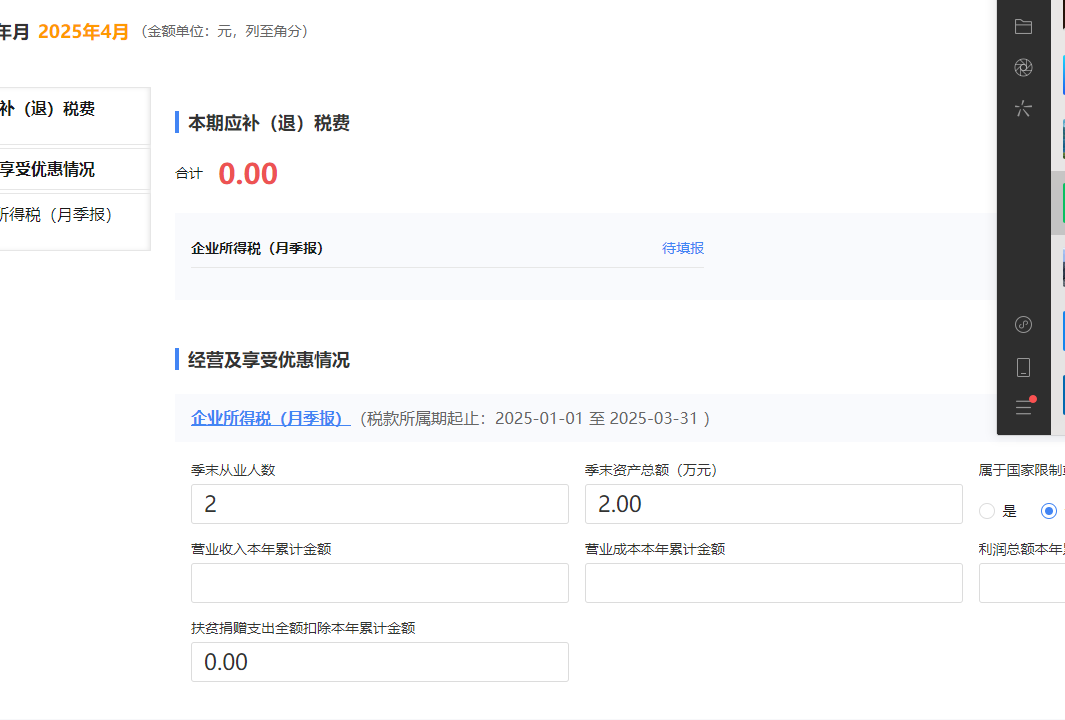The image size is (1065, 720).
Task: Click the mobile phone icon in sidebar
Action: coord(1023,367)
